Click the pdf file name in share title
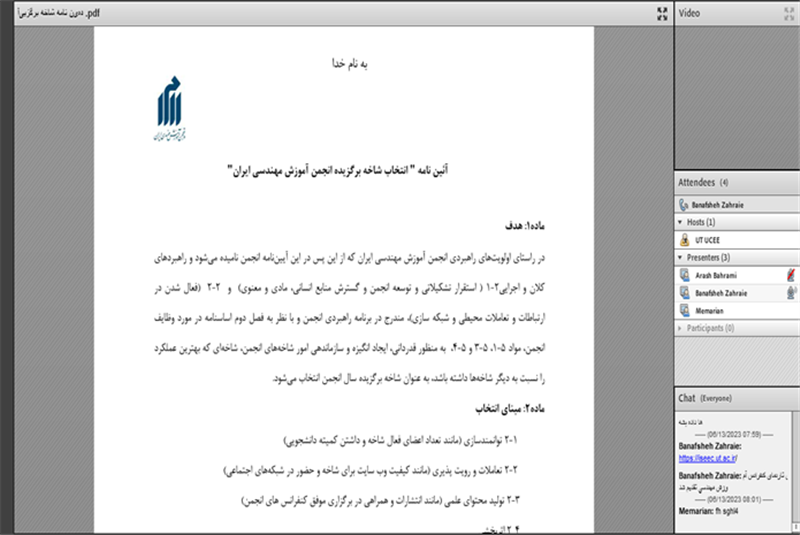The height and width of the screenshot is (535, 800). pos(59,13)
